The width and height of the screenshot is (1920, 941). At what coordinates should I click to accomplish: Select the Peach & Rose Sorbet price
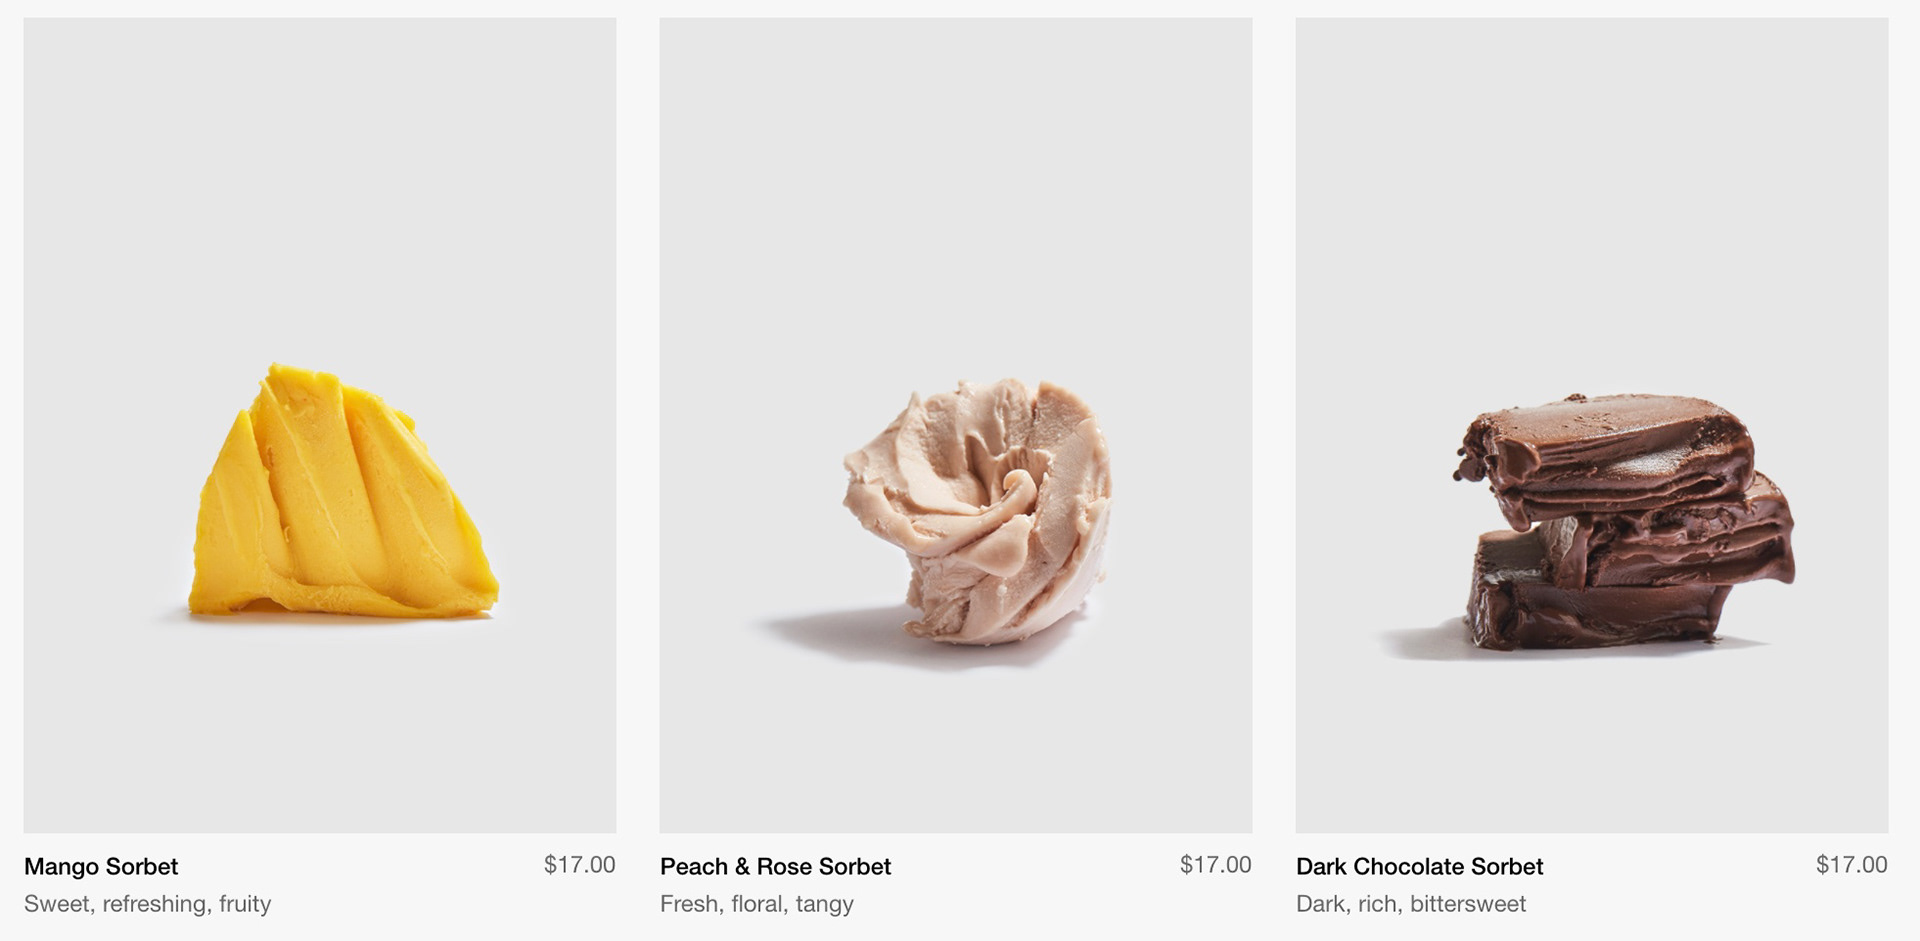click(1215, 865)
